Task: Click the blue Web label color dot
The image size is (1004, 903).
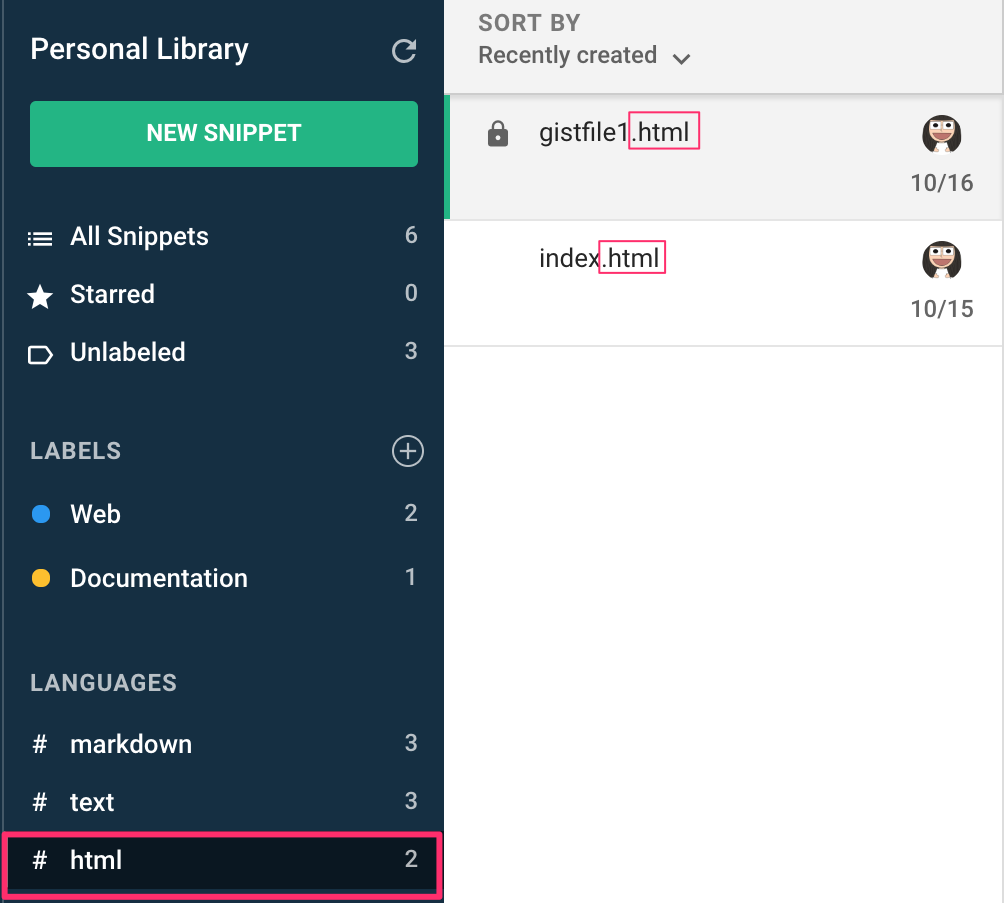Action: coord(41,515)
